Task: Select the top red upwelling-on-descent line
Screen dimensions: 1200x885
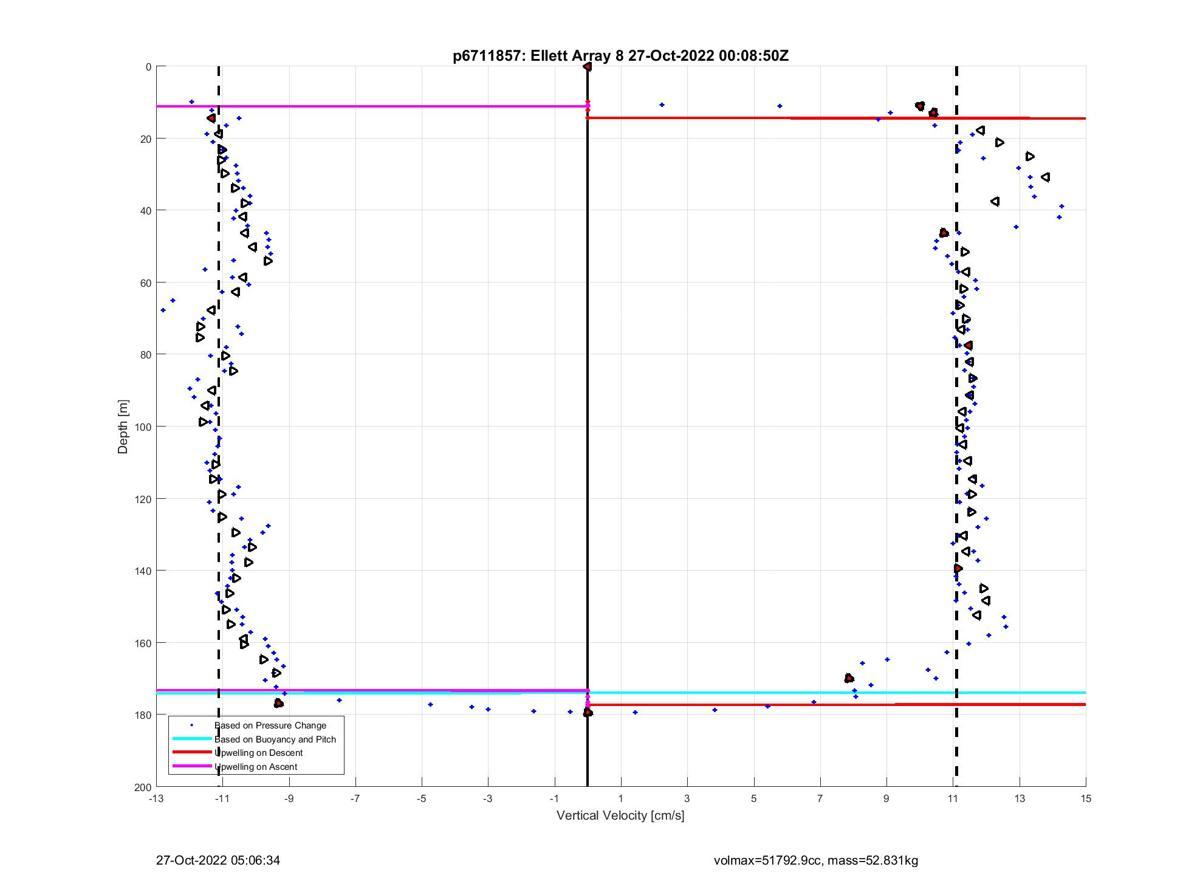Action: click(x=836, y=118)
